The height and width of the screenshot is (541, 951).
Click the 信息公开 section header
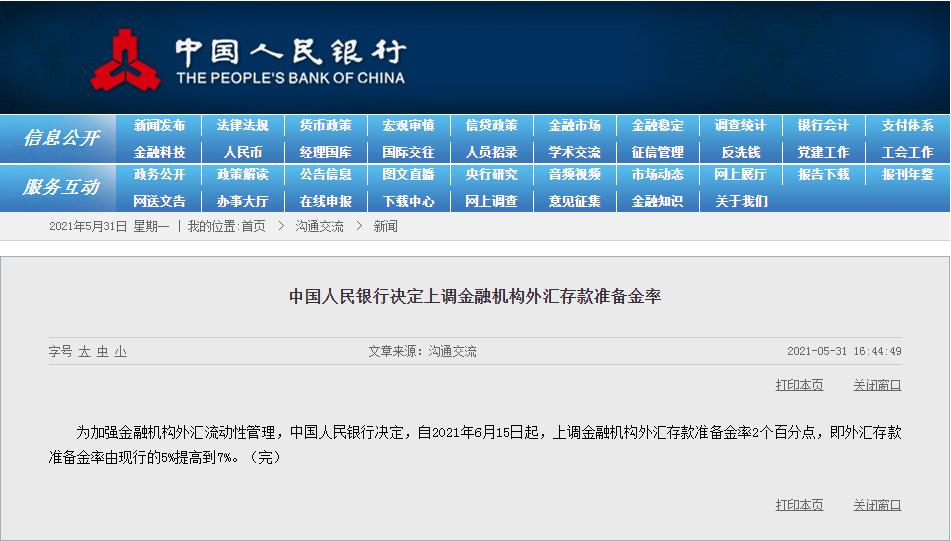pyautogui.click(x=61, y=138)
